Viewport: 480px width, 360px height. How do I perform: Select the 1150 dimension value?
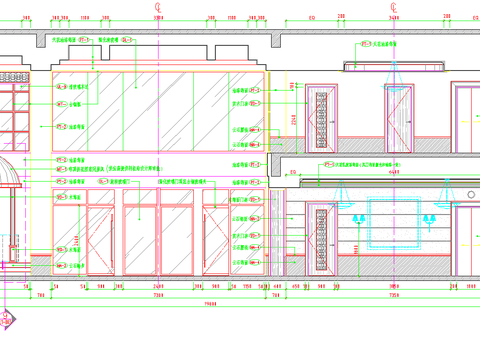247,286
